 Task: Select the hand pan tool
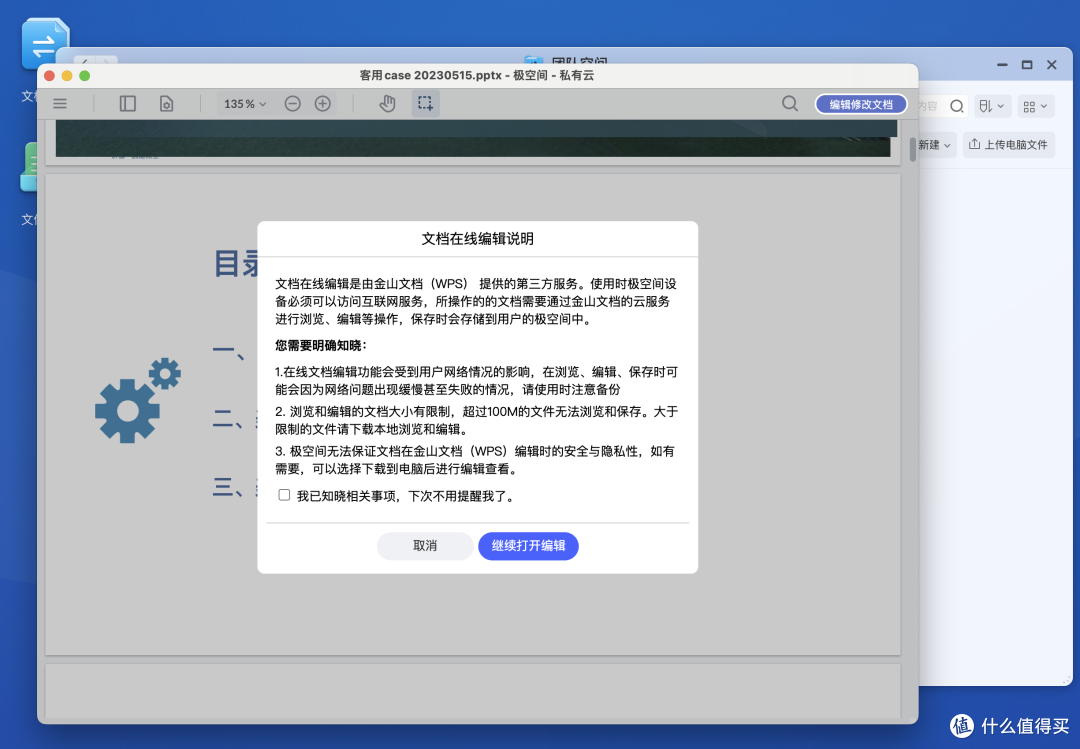pos(387,103)
